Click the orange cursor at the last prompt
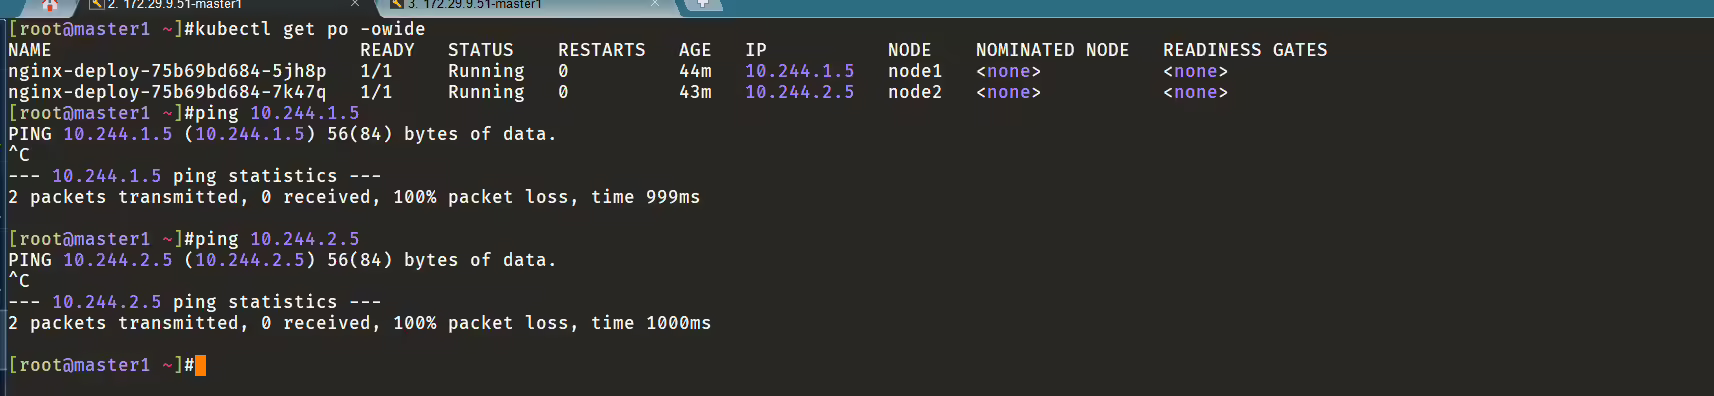The height and width of the screenshot is (396, 1714). [x=201, y=365]
